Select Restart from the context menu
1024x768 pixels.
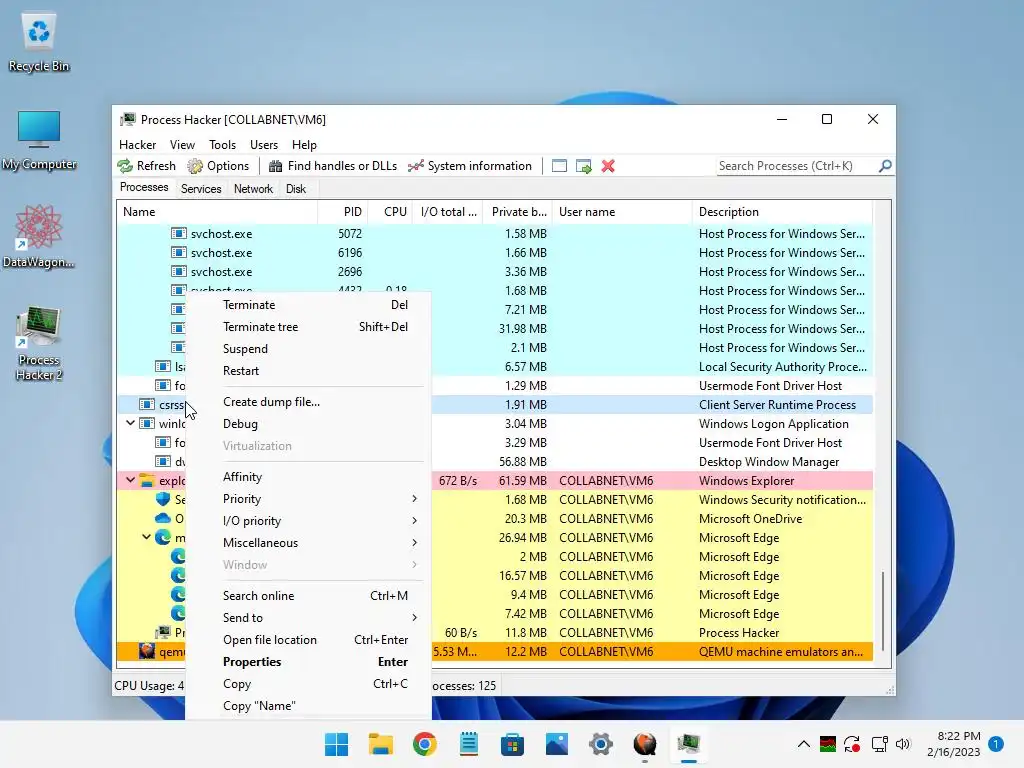(308, 371)
